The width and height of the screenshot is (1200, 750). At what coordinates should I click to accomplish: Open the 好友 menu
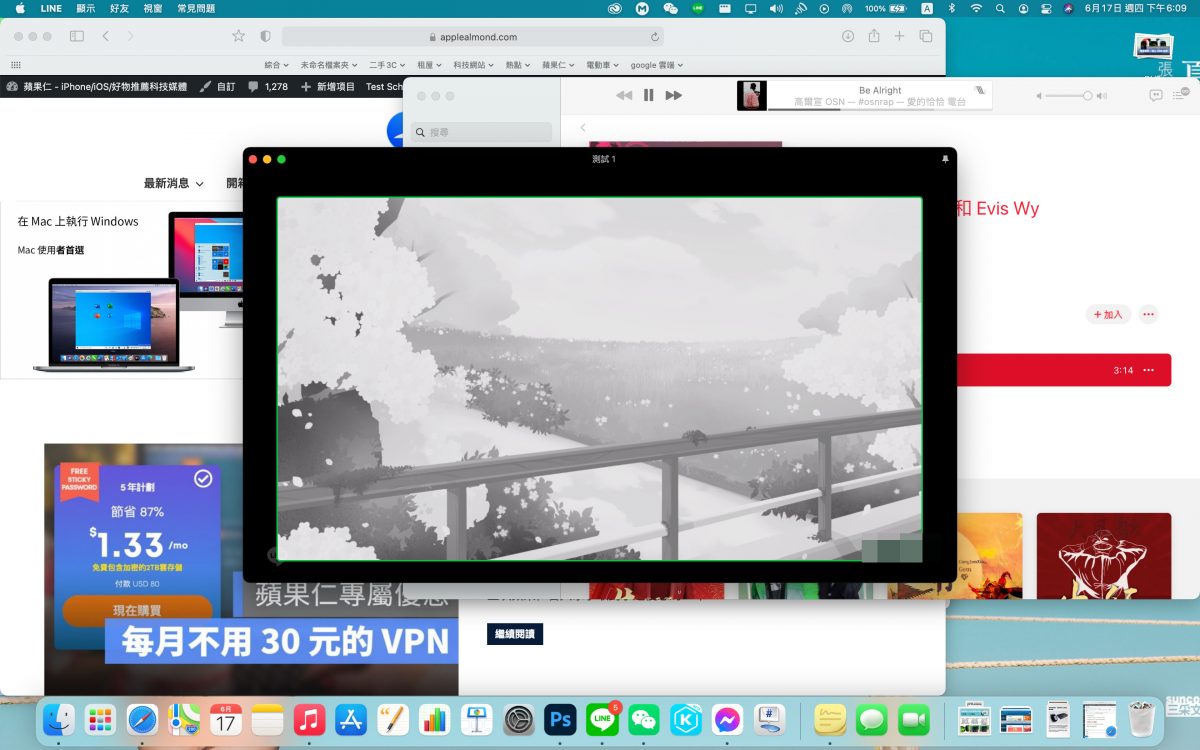(120, 8)
